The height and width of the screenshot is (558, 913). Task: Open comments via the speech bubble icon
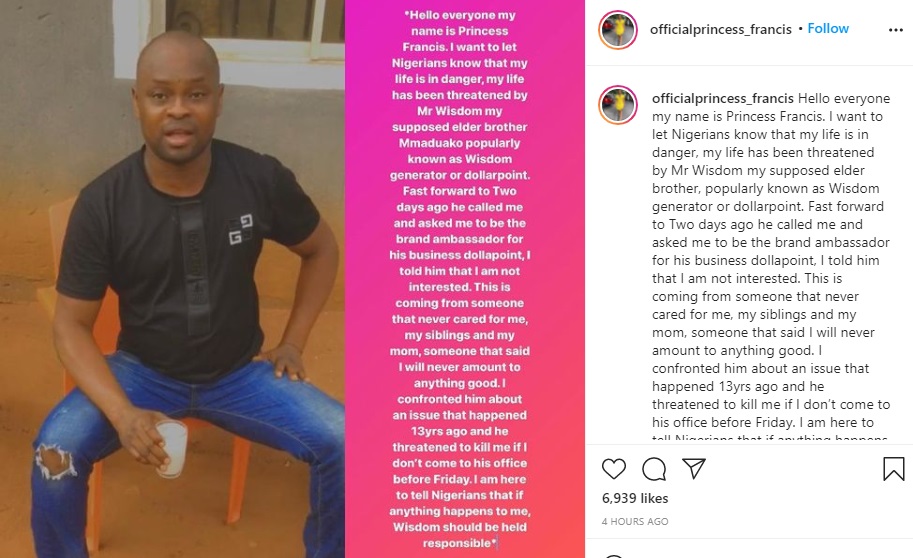tap(654, 468)
